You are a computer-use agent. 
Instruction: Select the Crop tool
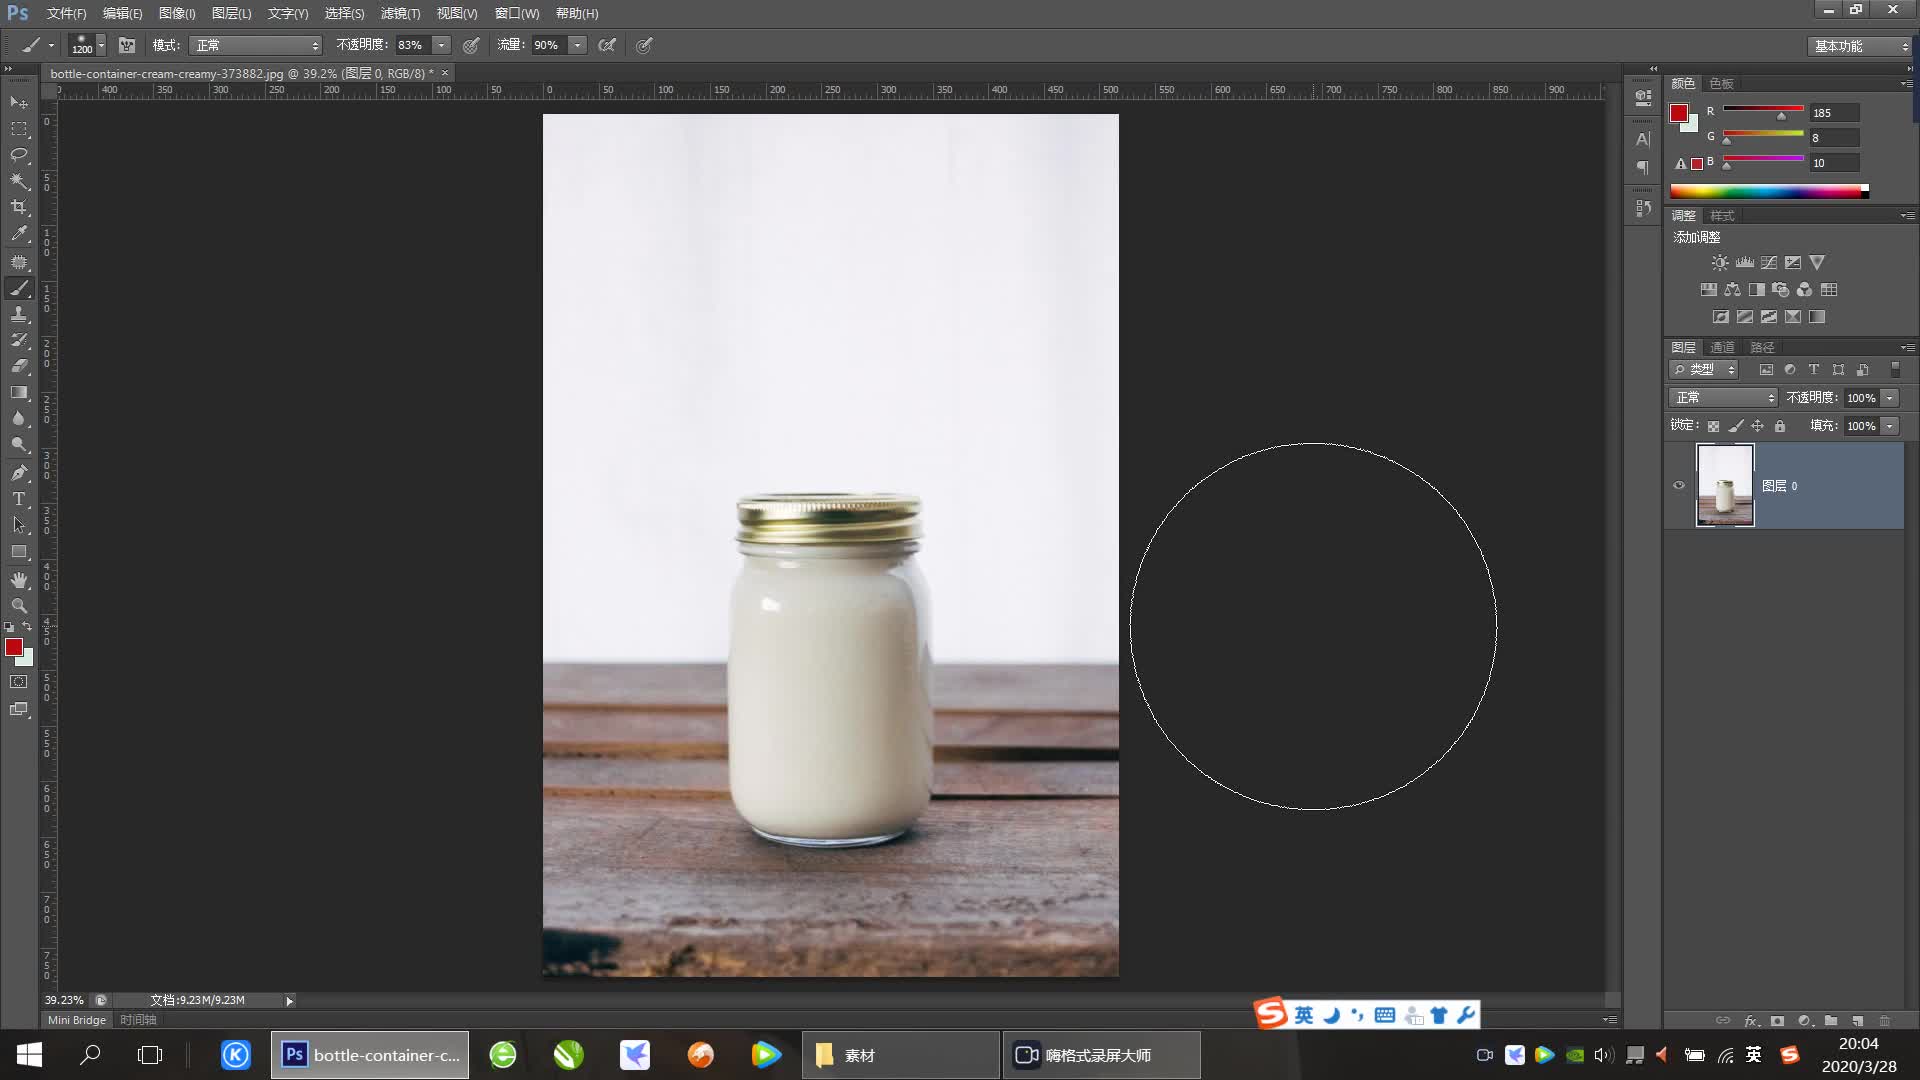(x=19, y=207)
